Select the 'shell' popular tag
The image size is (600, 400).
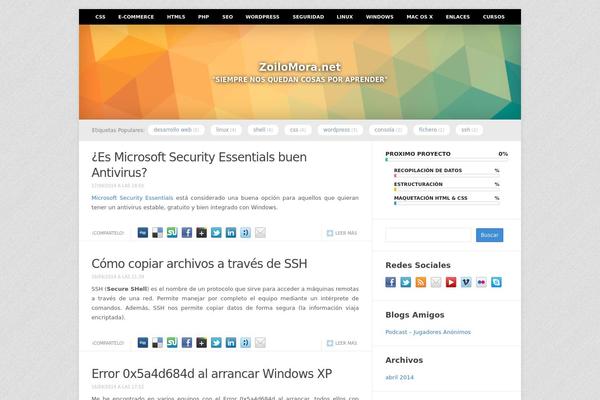(x=263, y=130)
